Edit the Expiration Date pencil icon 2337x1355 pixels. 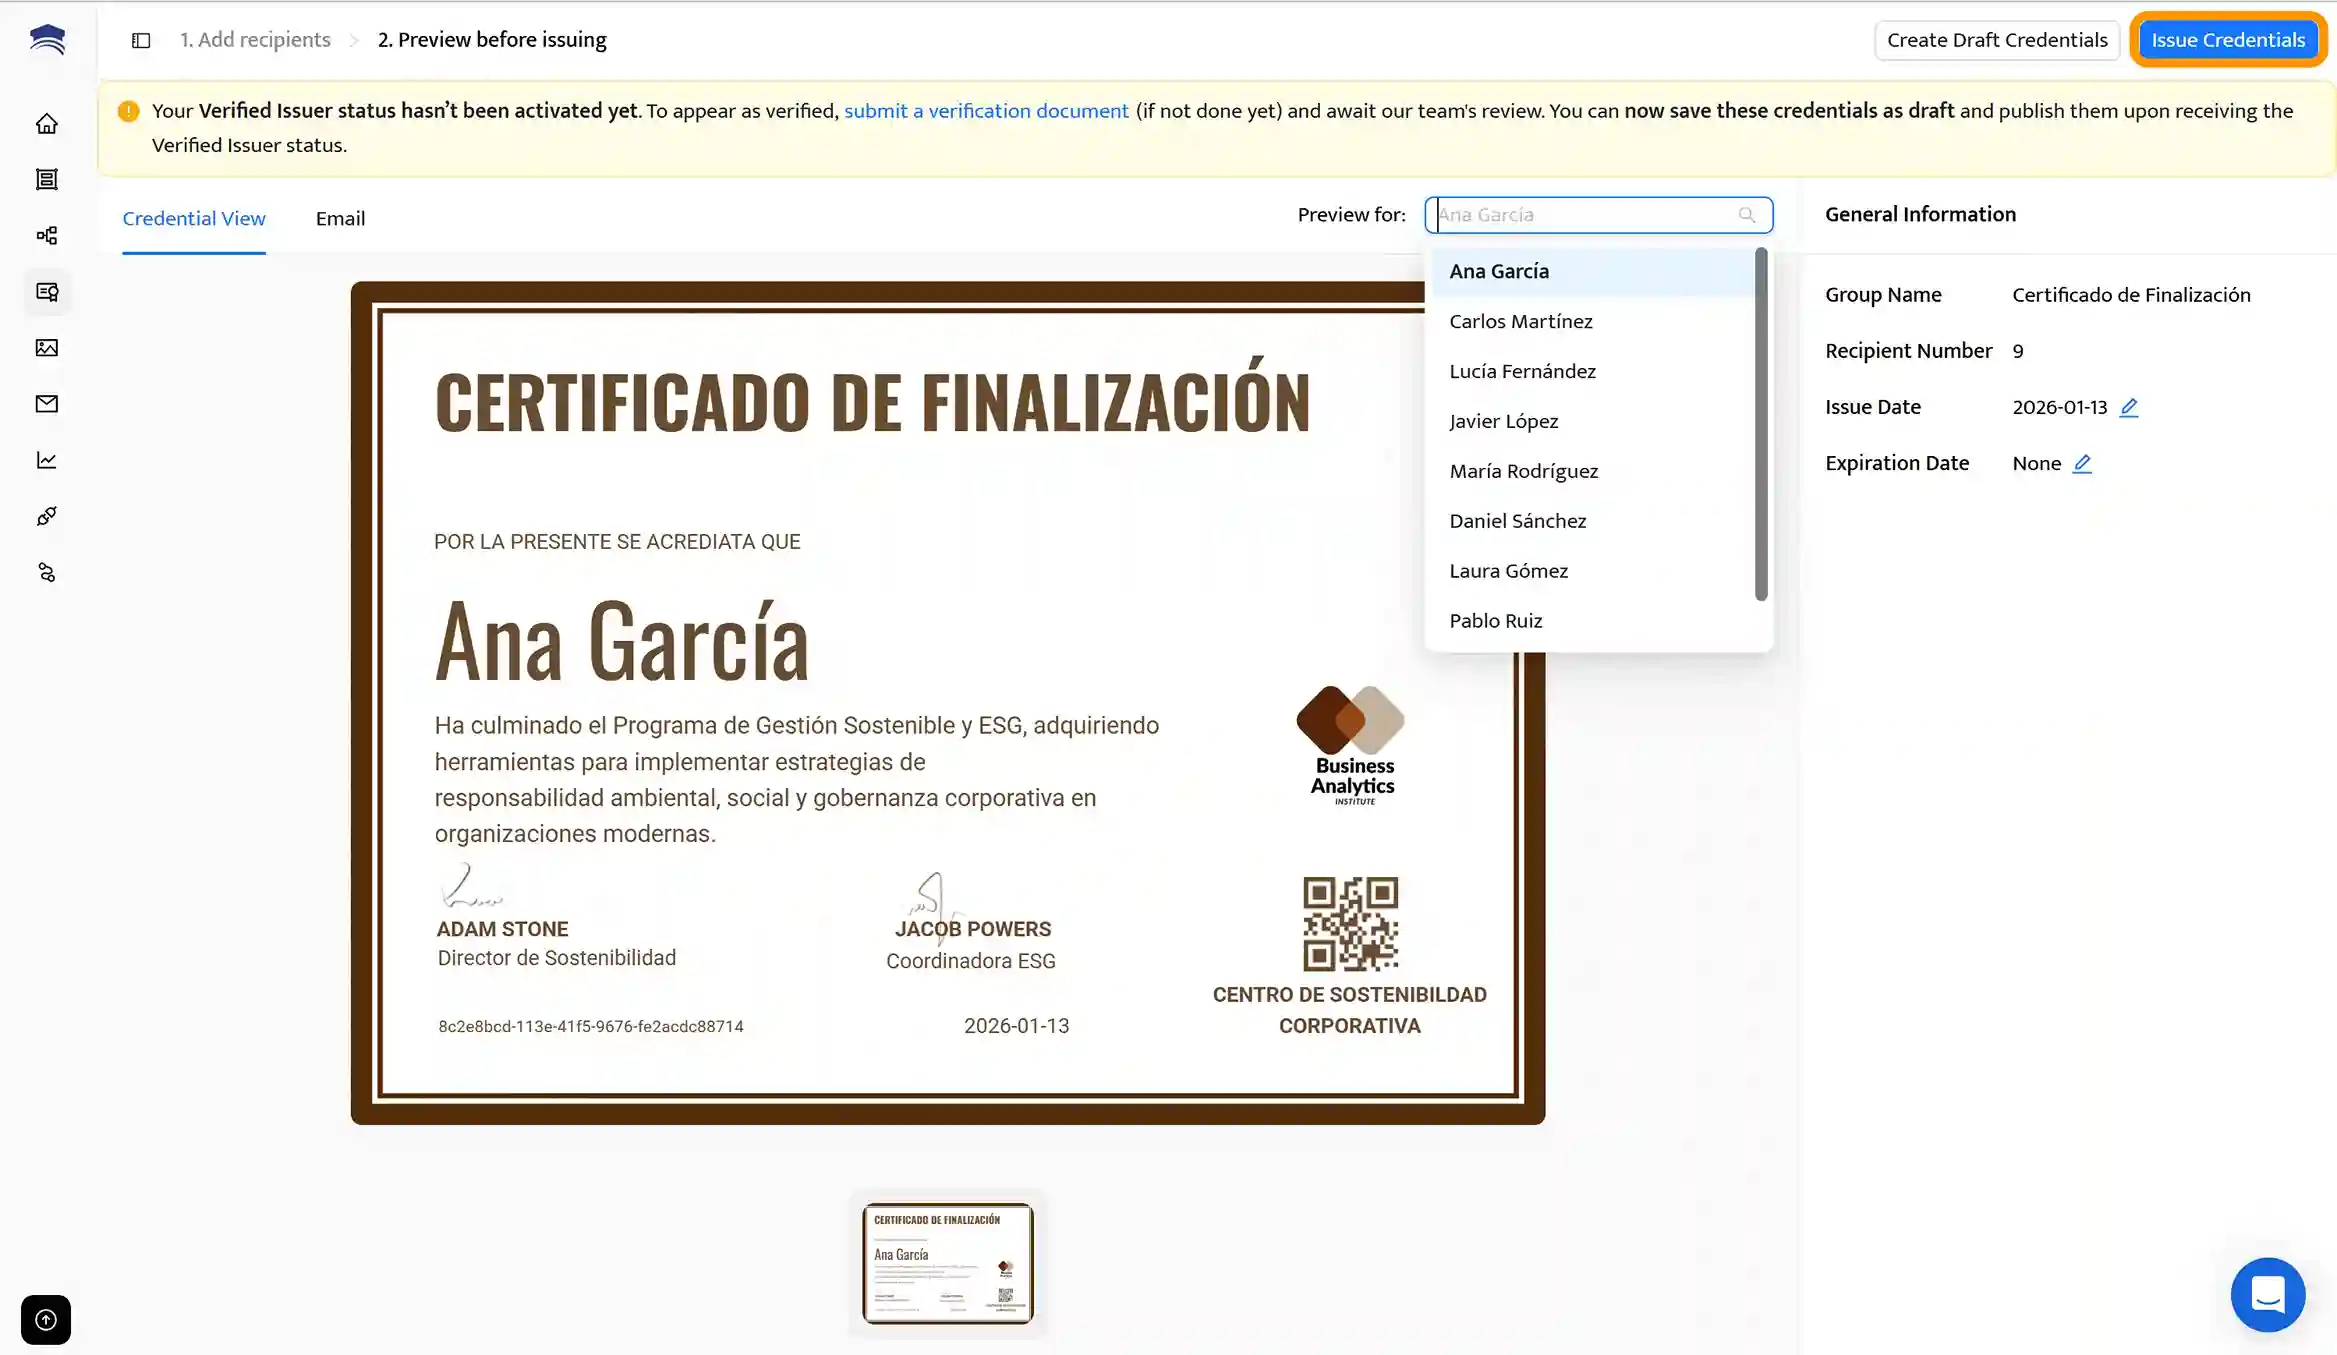click(x=2082, y=463)
